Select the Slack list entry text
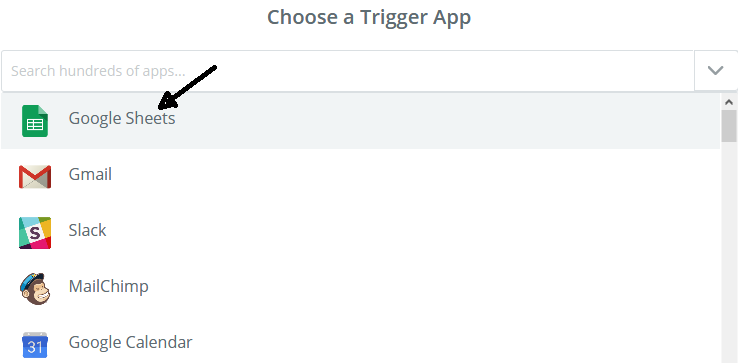Screen dimensions: 738x363 [x=88, y=230]
